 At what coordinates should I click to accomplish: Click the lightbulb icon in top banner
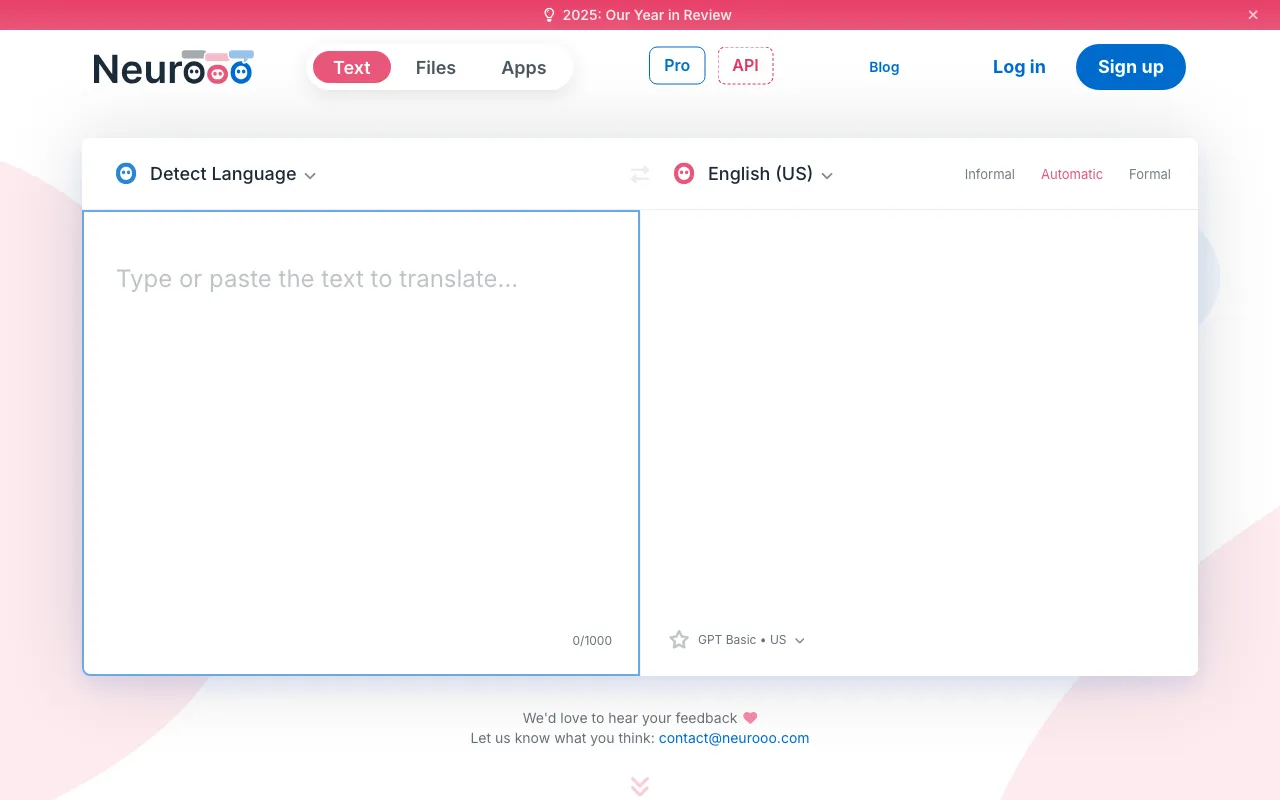[549, 15]
